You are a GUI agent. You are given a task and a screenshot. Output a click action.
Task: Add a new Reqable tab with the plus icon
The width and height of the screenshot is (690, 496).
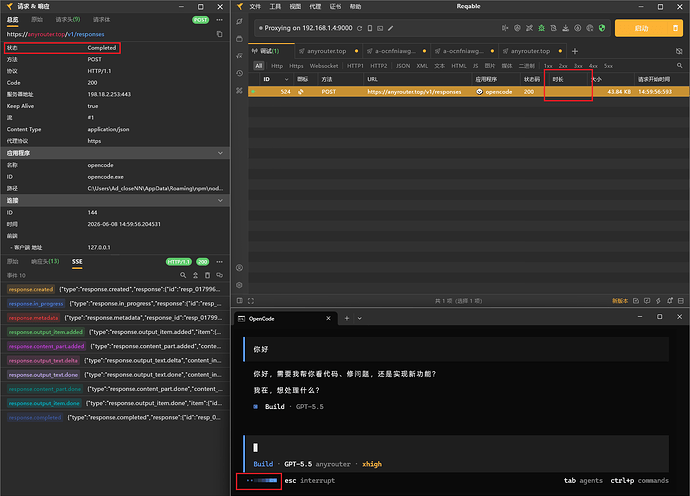(575, 51)
